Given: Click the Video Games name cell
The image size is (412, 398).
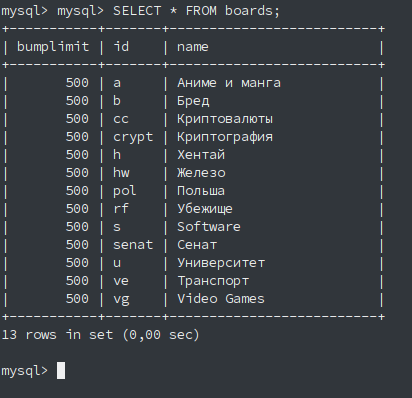Looking at the screenshot, I should [x=221, y=299].
